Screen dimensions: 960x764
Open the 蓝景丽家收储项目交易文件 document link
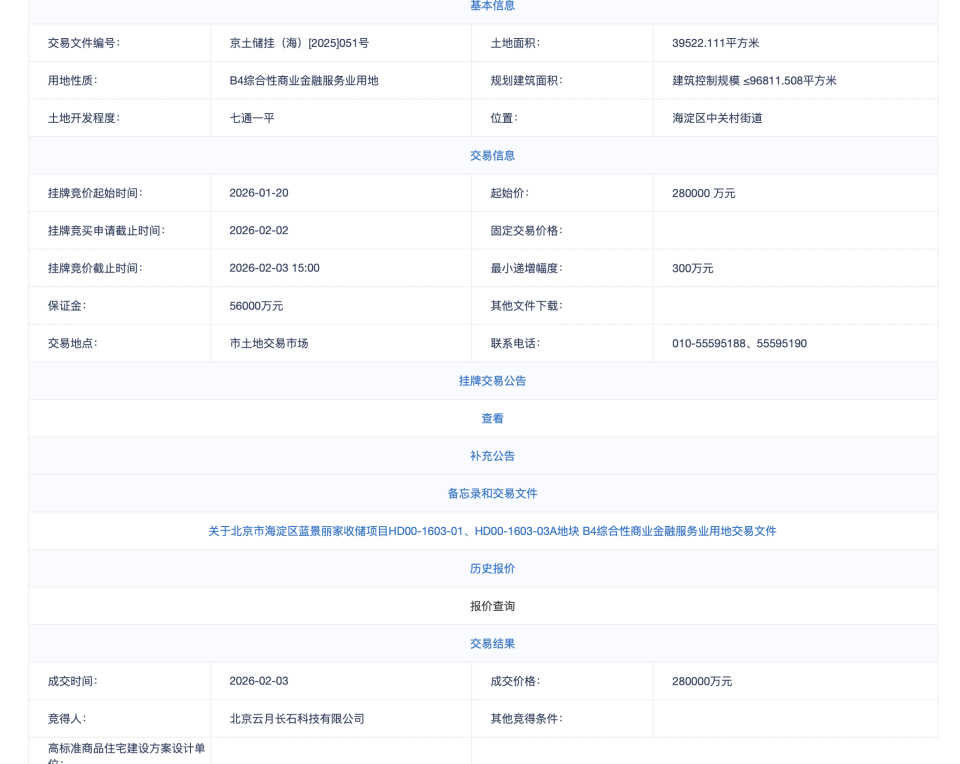tap(492, 531)
